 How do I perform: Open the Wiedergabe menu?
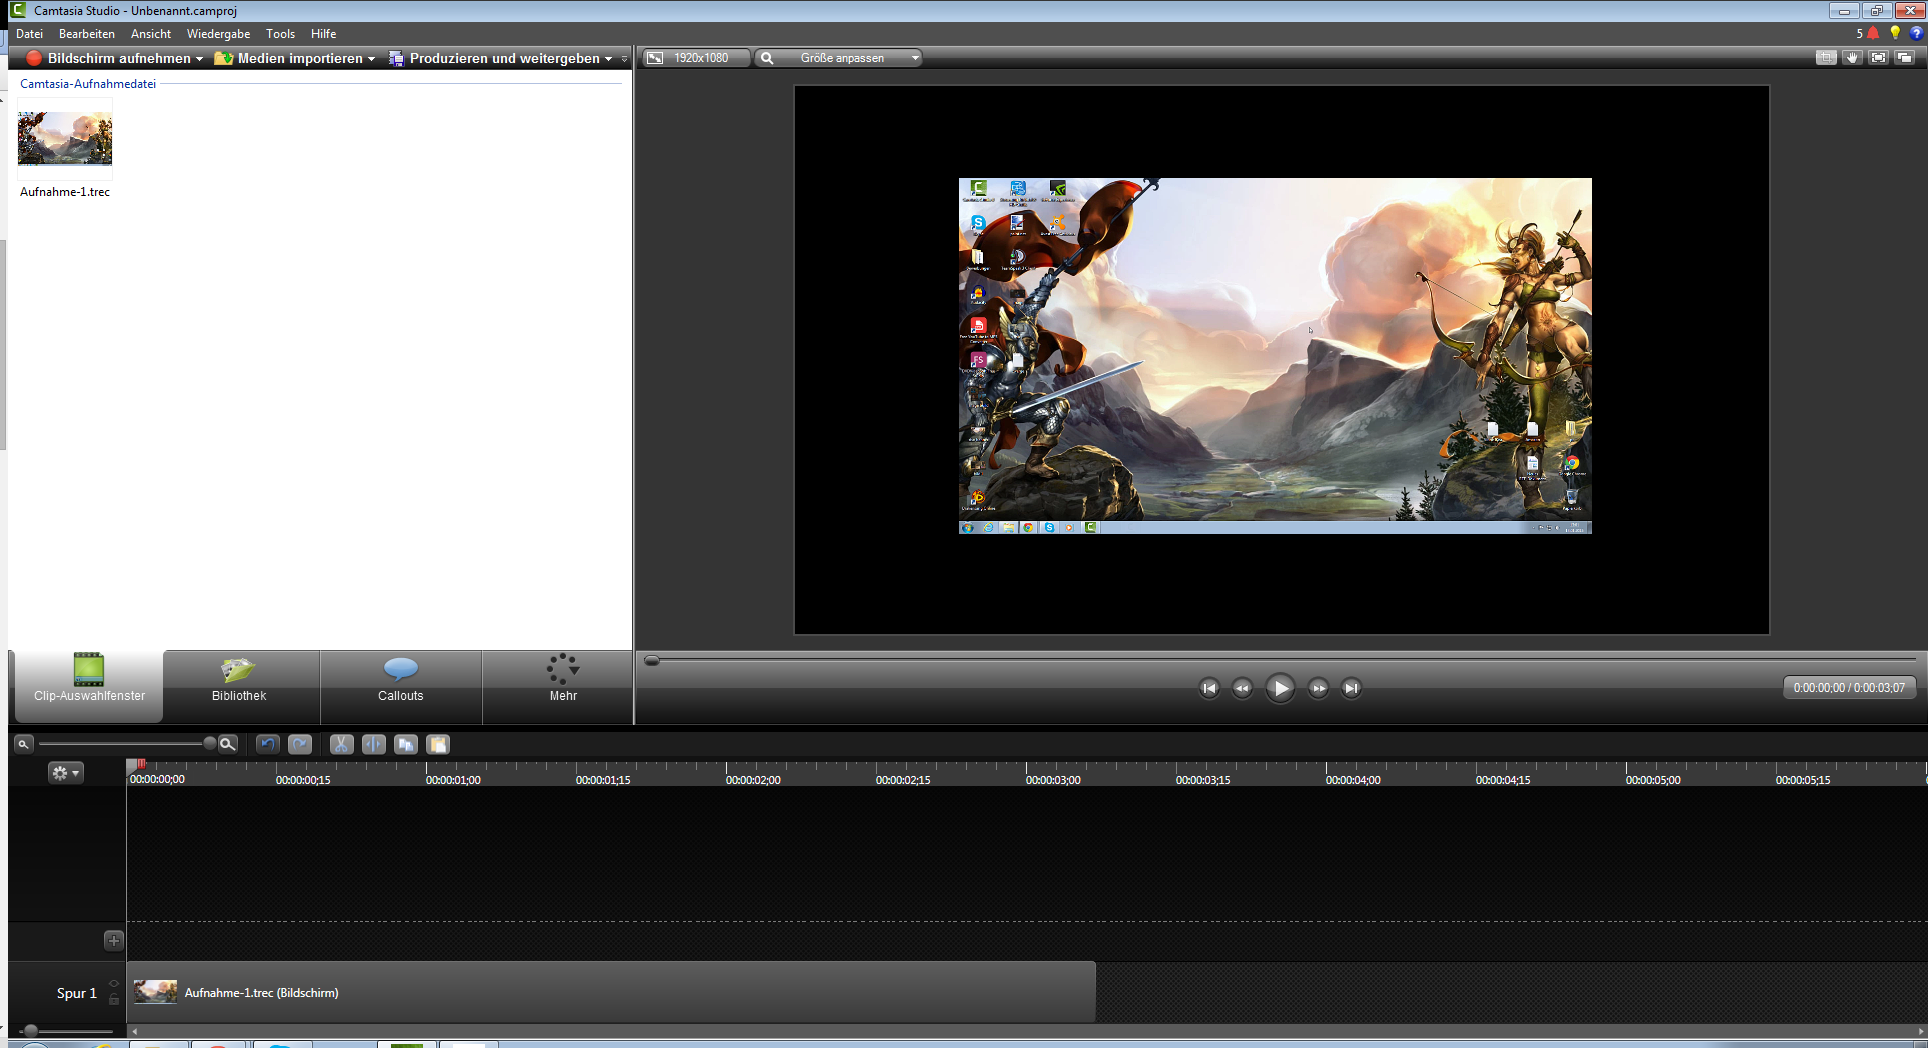(218, 34)
